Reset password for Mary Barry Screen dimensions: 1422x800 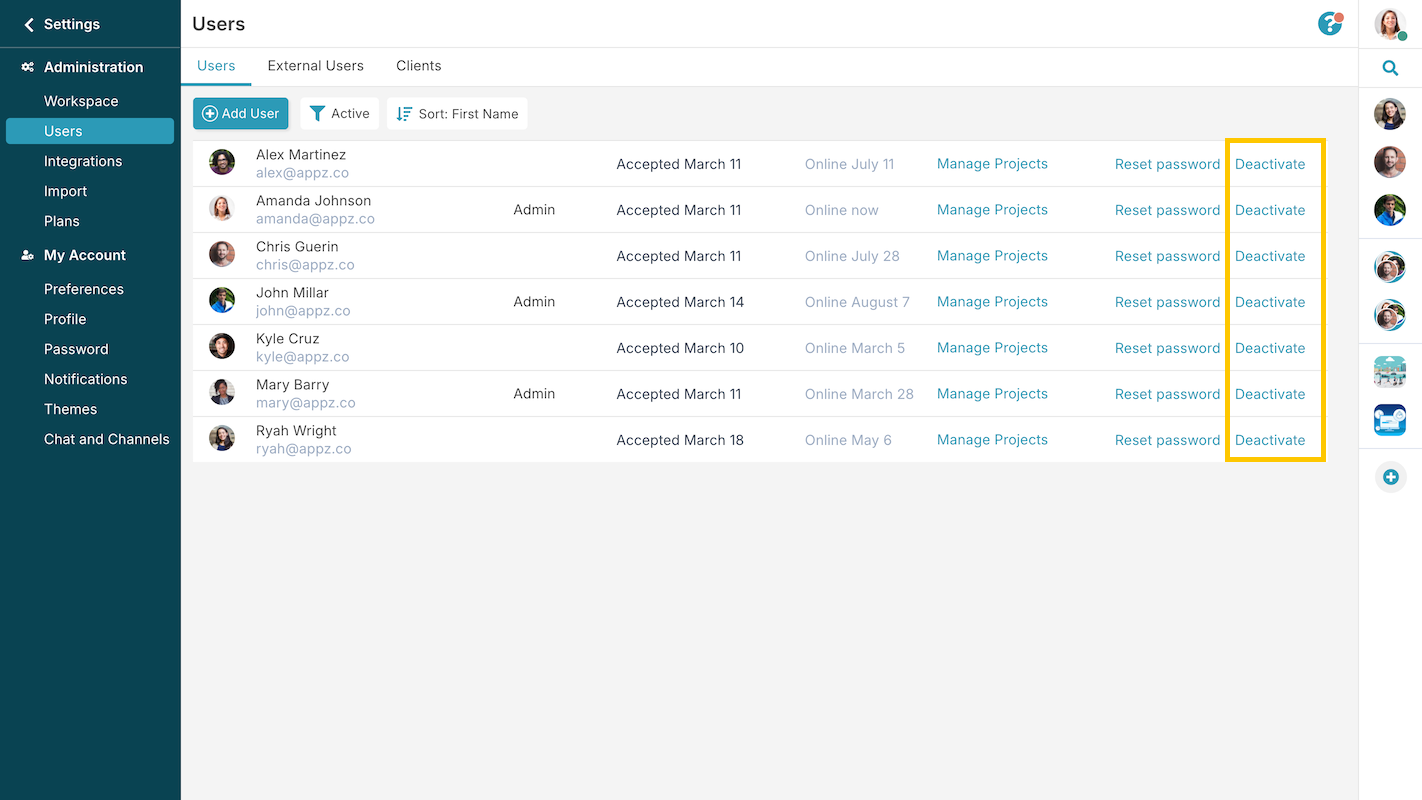[x=1167, y=394]
